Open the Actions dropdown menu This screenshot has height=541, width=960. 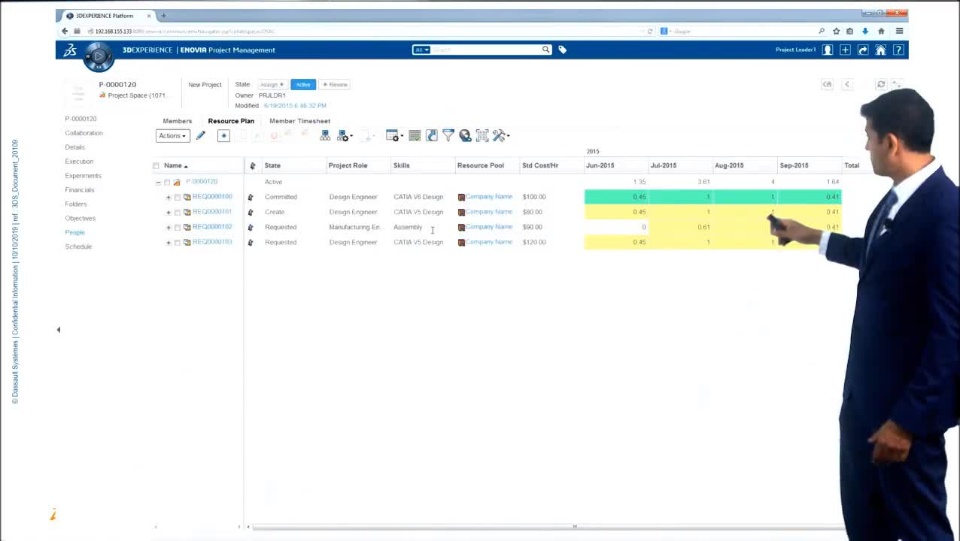pyautogui.click(x=173, y=136)
